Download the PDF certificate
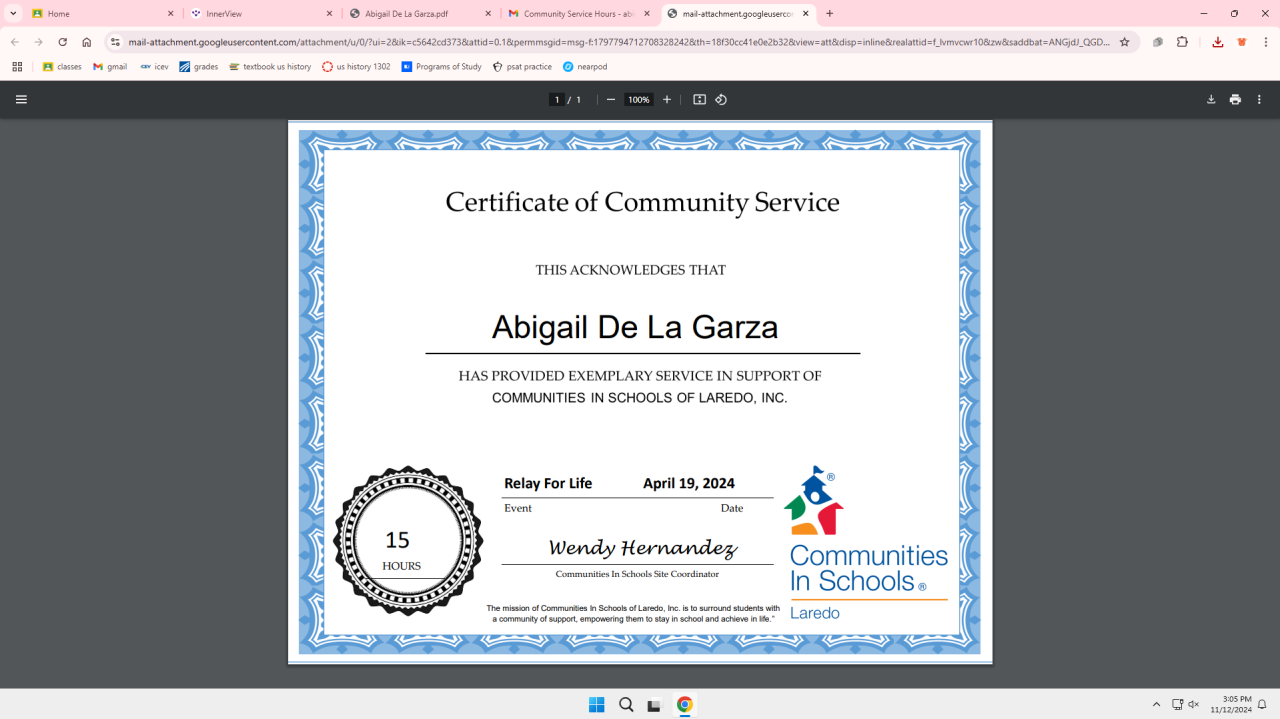This screenshot has width=1280, height=719. click(x=1211, y=100)
